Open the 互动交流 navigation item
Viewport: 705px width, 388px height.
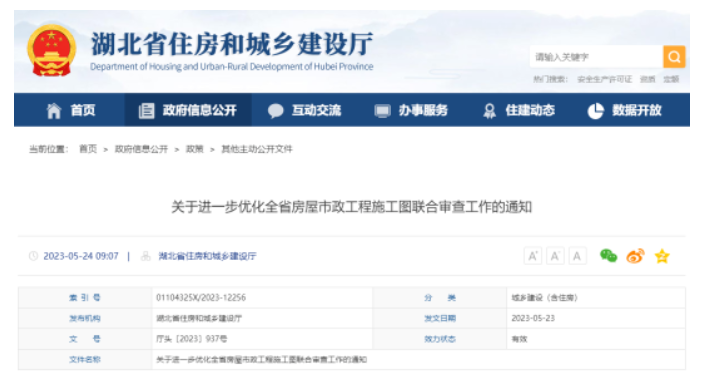click(317, 110)
